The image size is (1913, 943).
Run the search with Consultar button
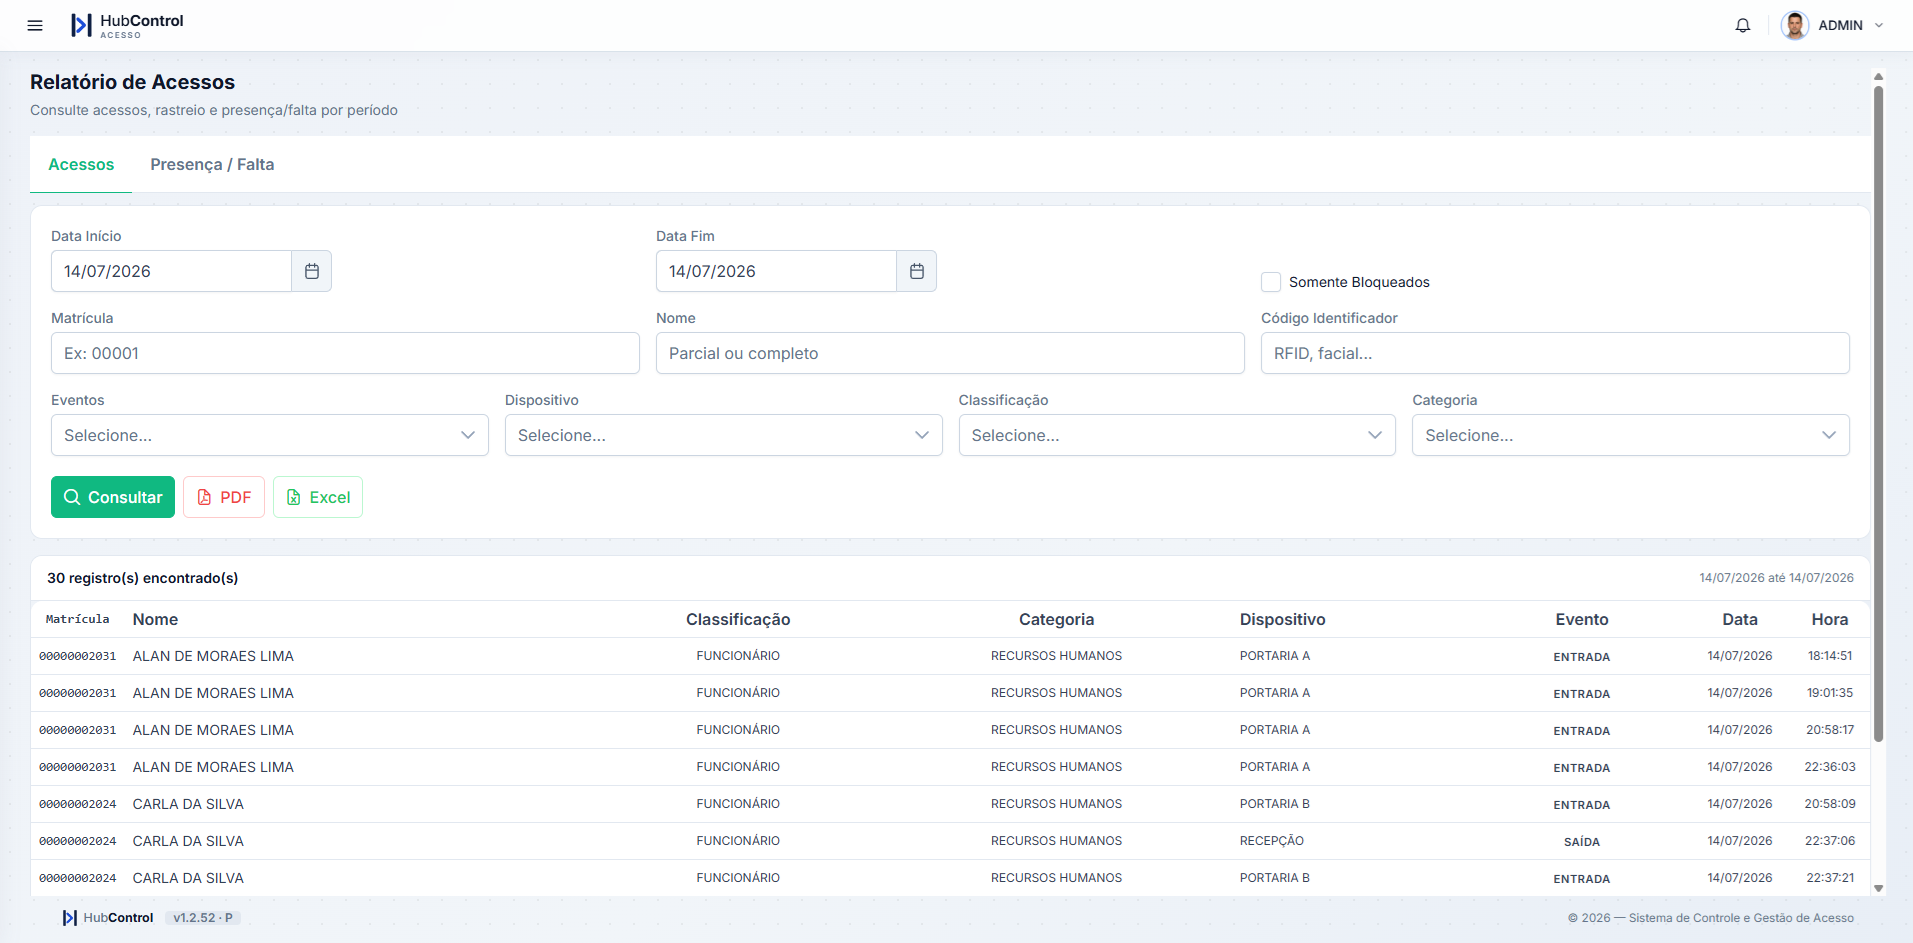[x=113, y=497]
